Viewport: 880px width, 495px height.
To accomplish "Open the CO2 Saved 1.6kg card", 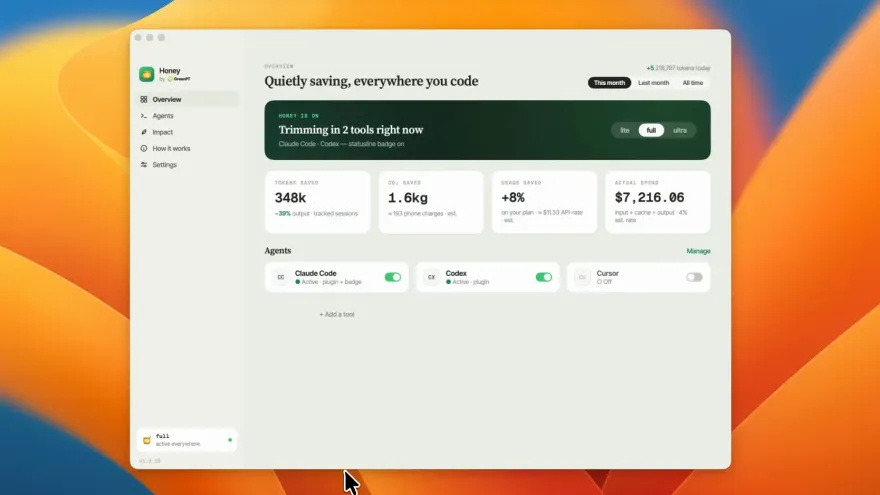I will (431, 202).
